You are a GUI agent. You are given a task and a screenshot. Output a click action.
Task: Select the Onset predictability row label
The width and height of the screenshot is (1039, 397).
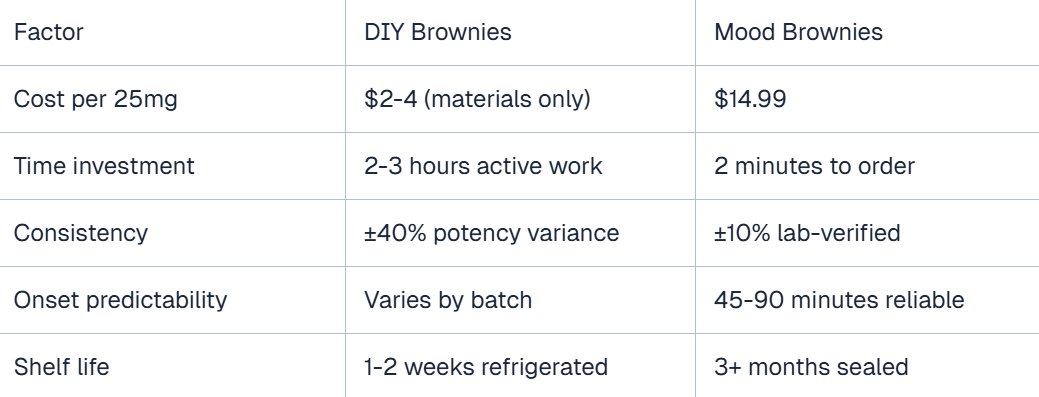pos(120,300)
